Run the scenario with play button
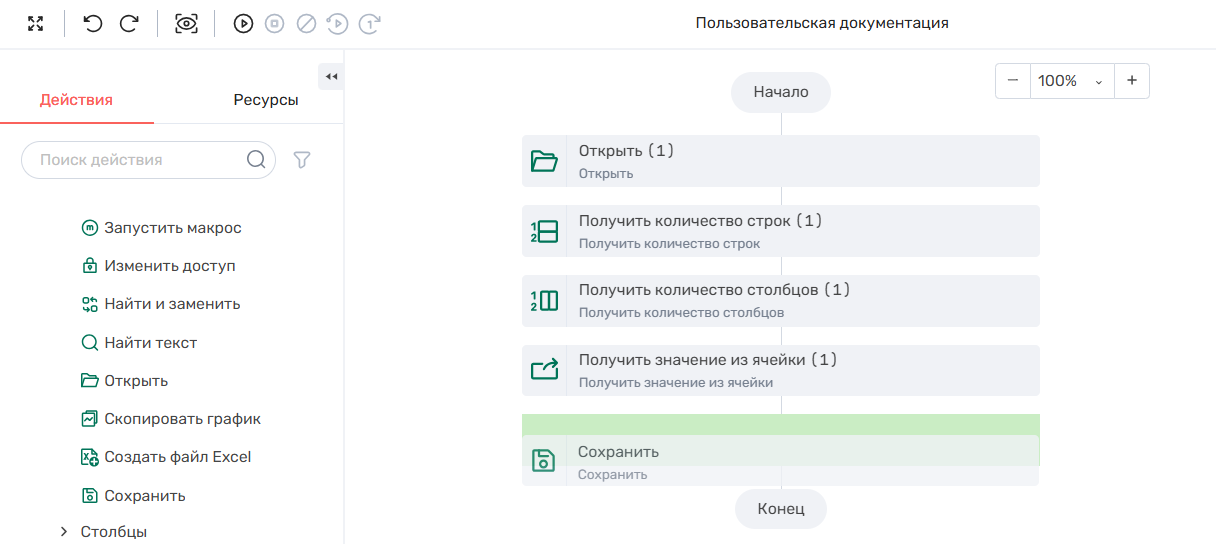 pyautogui.click(x=243, y=24)
